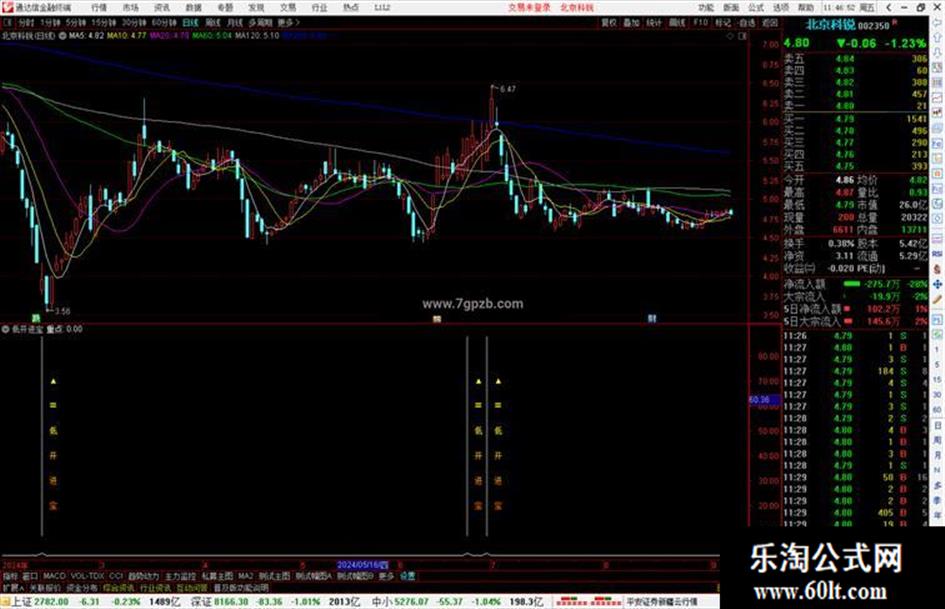Click the 上证 index value 2782.00

(x=51, y=602)
